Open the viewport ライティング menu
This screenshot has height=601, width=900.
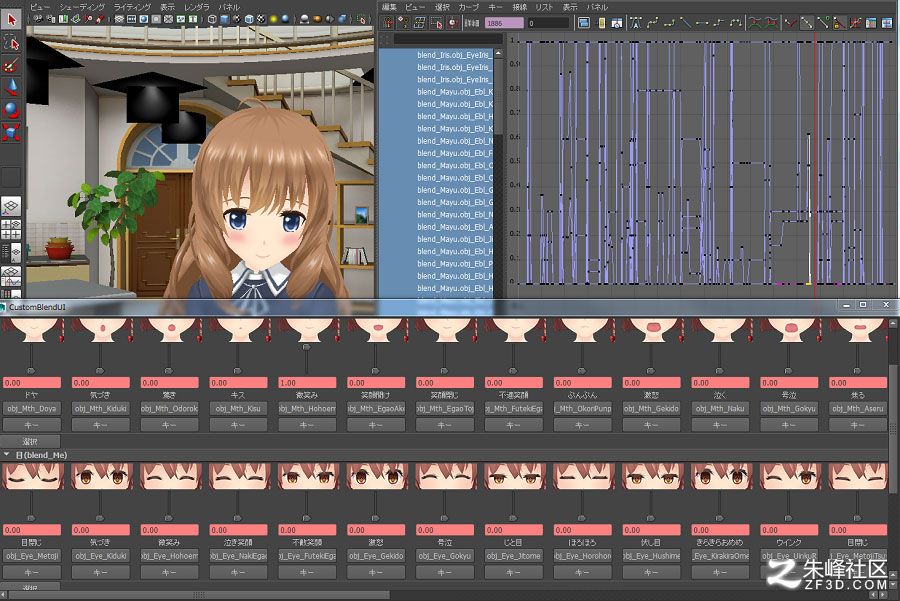131,6
